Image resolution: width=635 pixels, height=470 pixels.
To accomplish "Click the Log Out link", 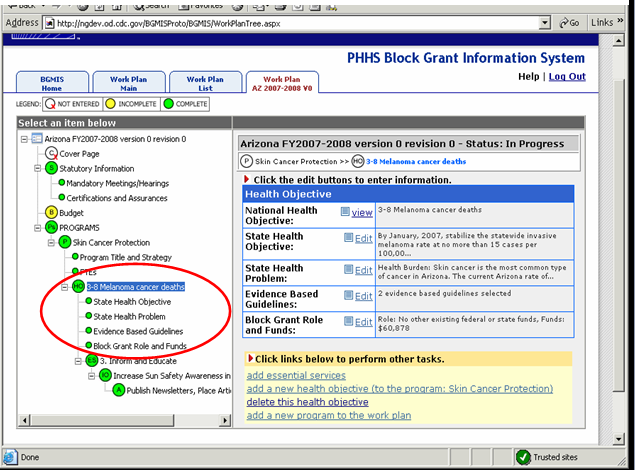I will coord(566,77).
